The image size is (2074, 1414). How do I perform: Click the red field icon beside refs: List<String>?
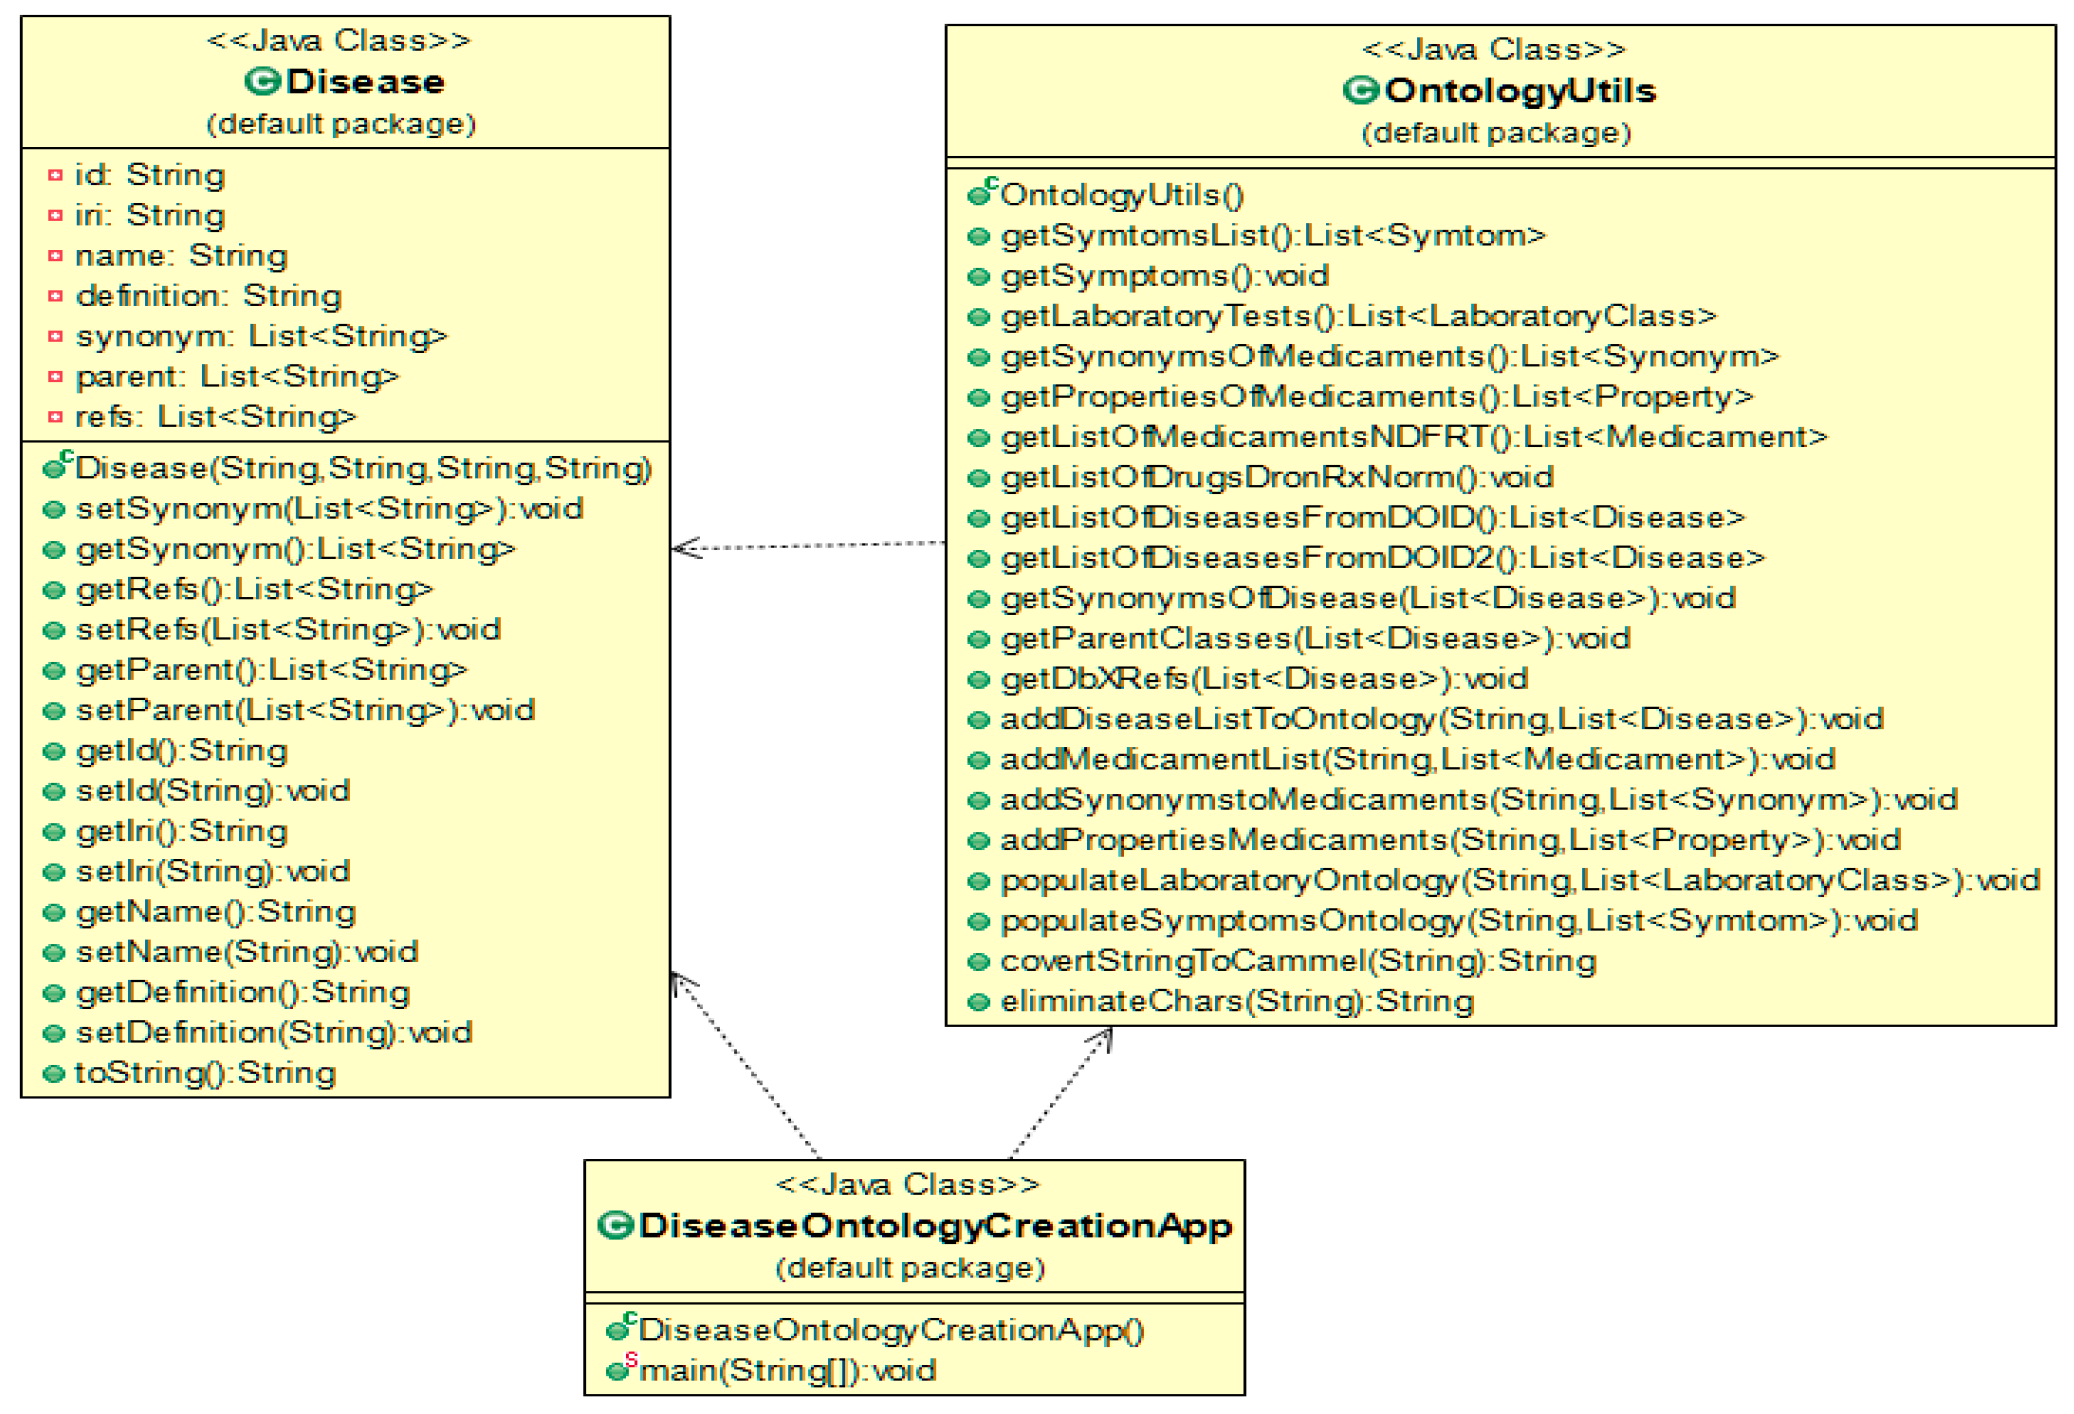56,417
